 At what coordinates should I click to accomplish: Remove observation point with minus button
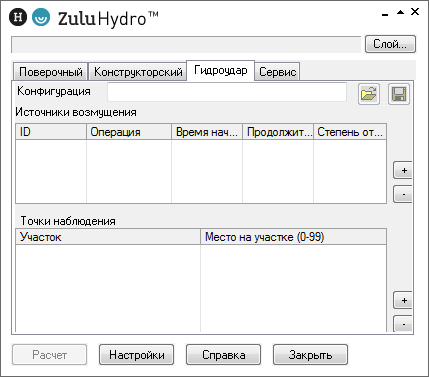pos(403,324)
